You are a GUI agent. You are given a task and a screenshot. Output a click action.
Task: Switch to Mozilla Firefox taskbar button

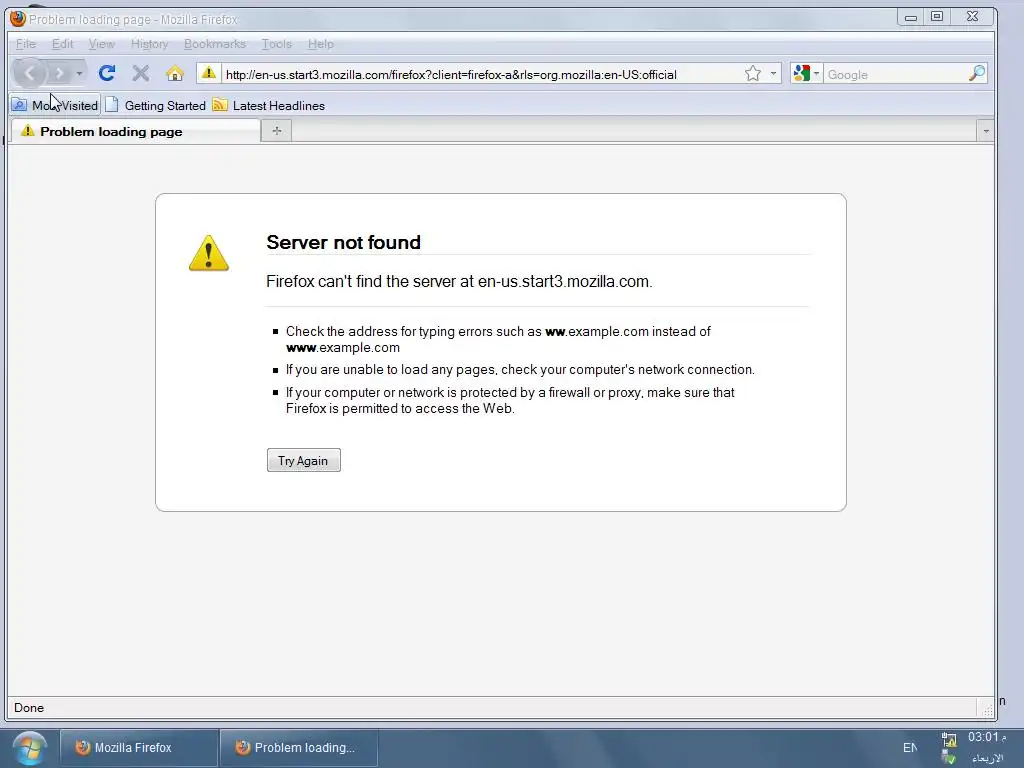click(138, 748)
